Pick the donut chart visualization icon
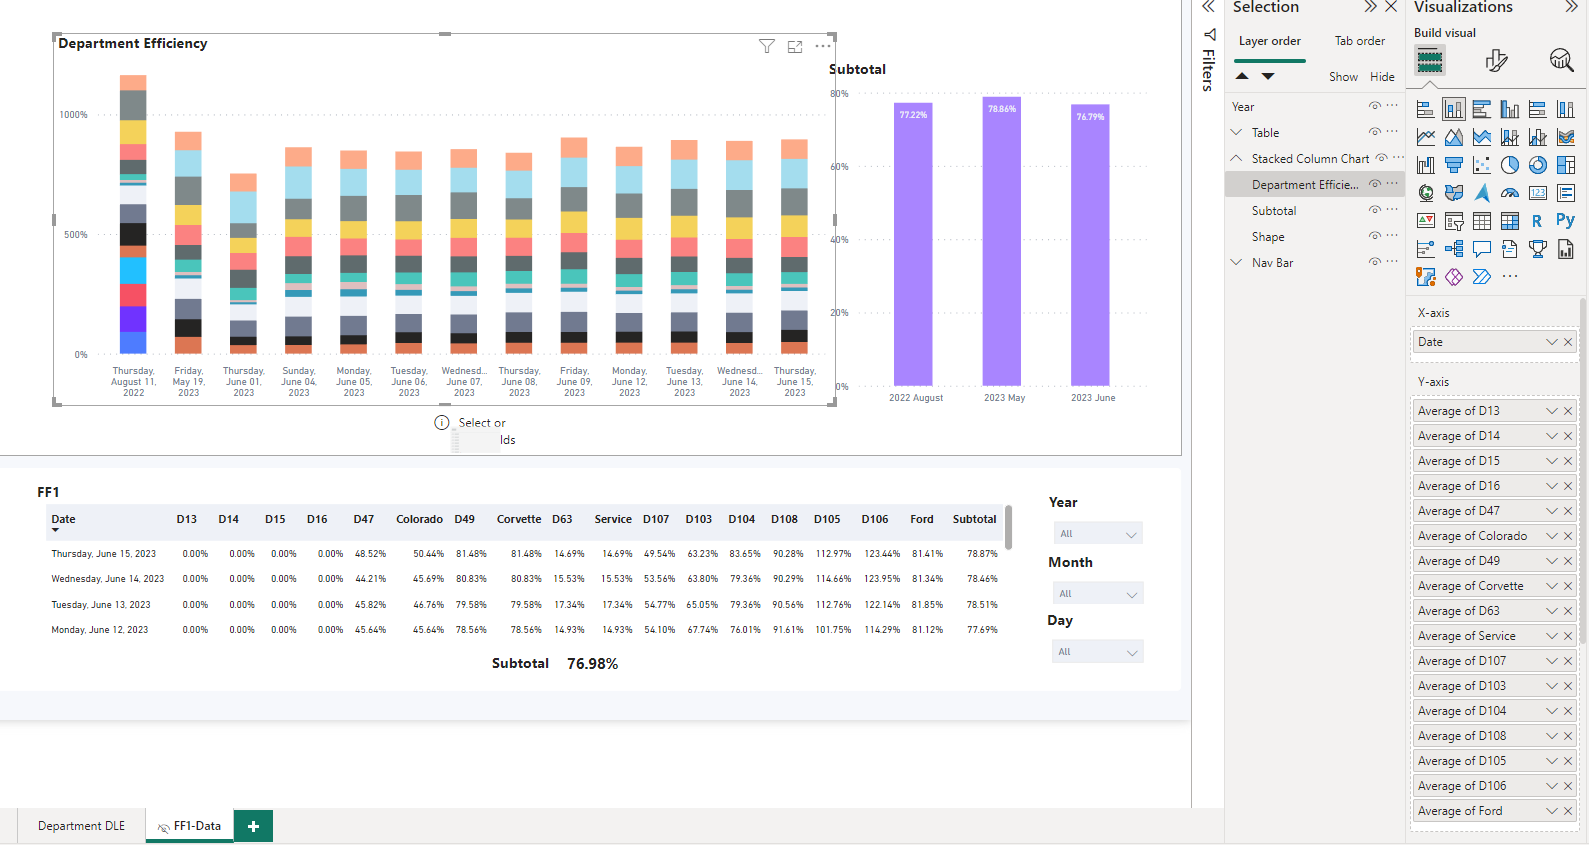 [x=1538, y=165]
